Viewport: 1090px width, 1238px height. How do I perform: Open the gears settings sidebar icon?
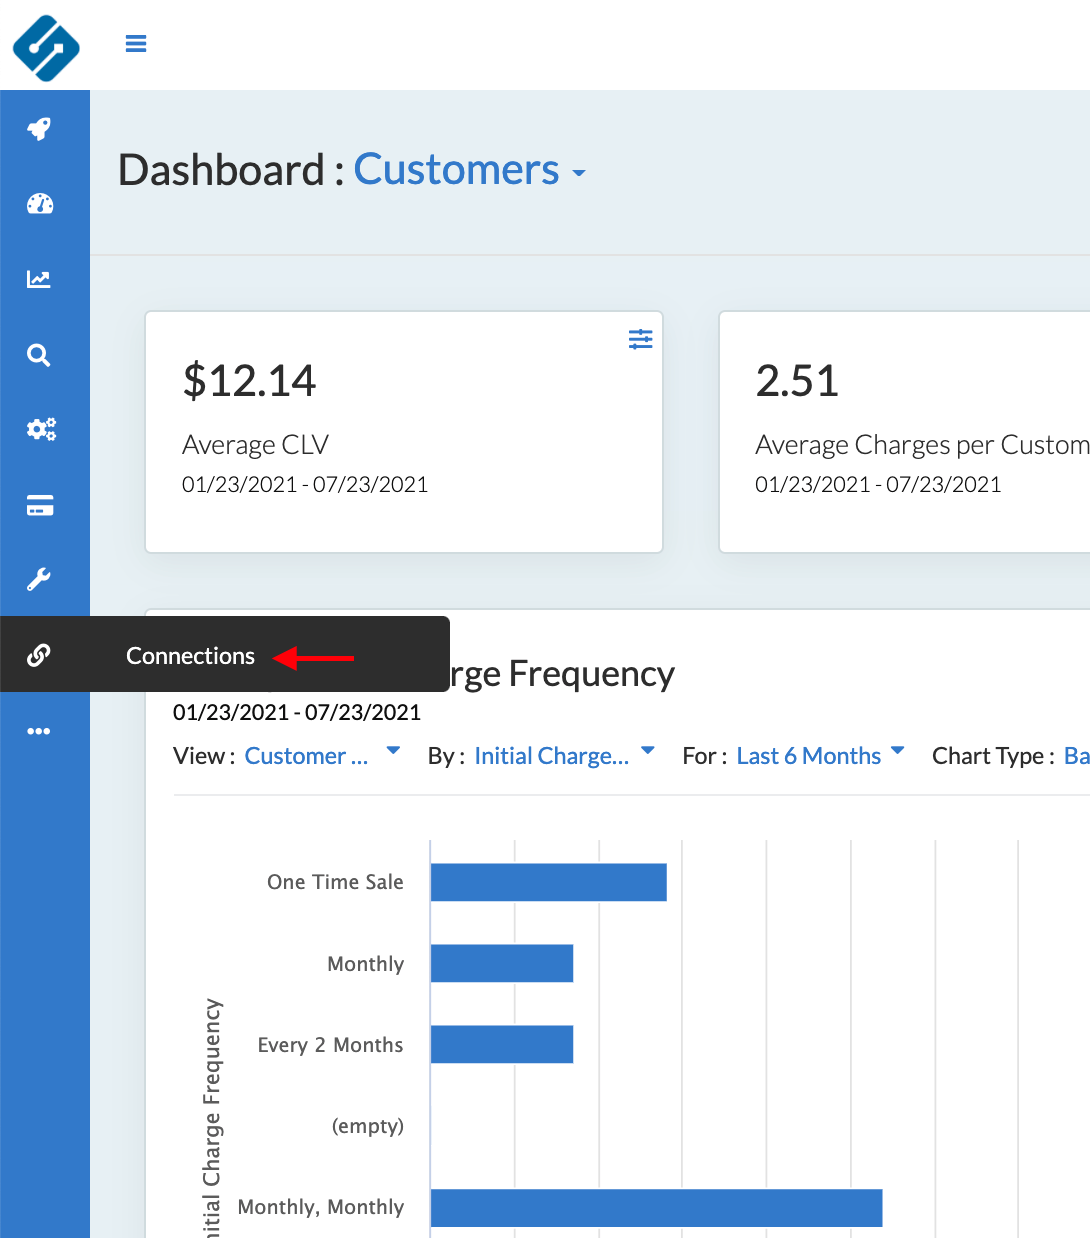pos(40,430)
